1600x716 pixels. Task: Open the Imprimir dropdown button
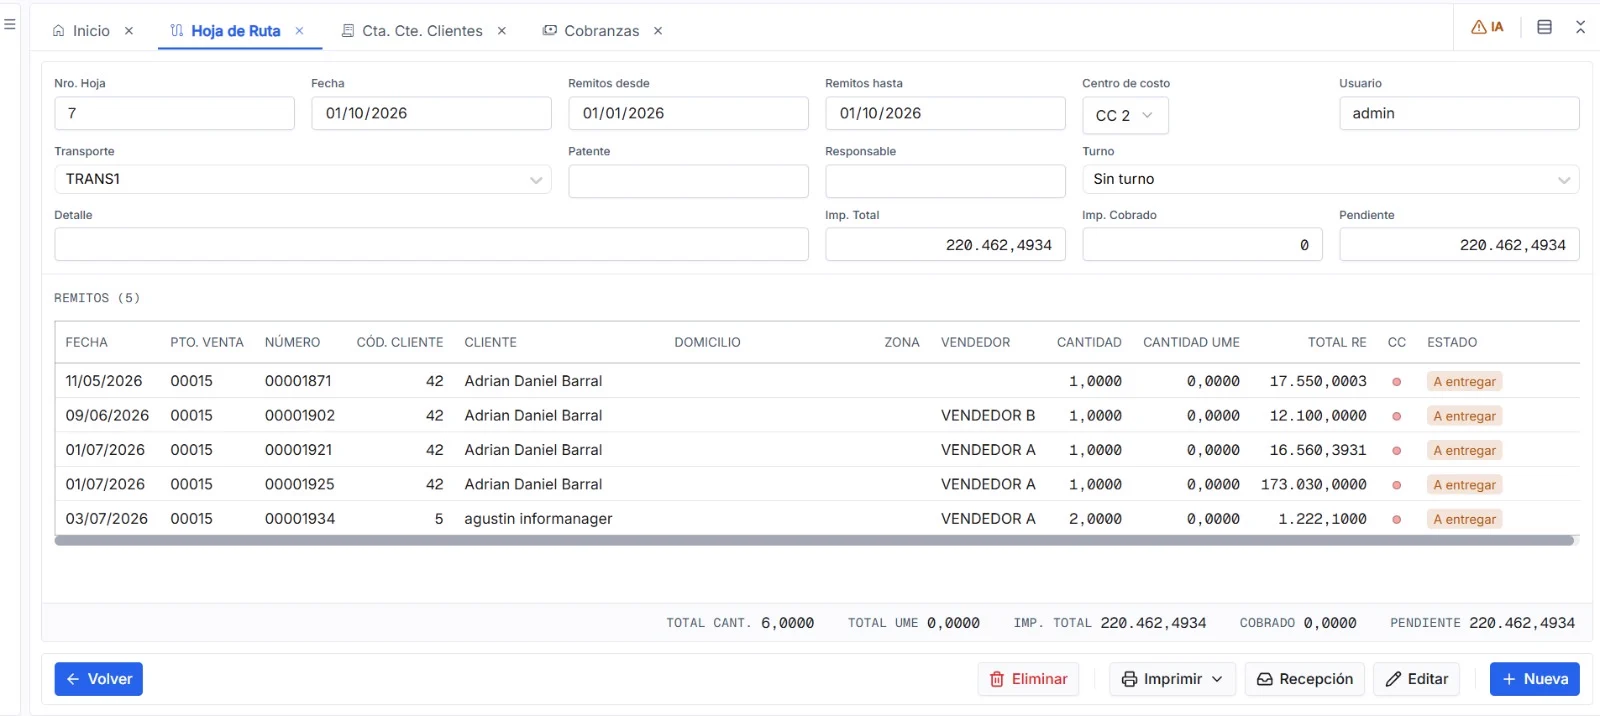[1172, 679]
